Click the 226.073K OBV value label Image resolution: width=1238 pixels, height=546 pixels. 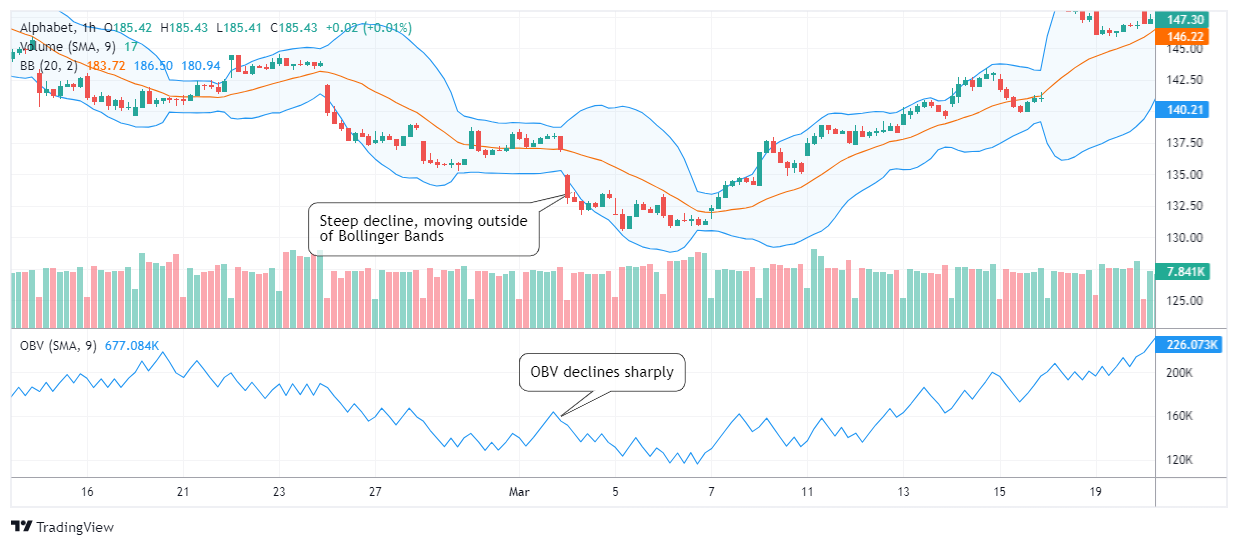pyautogui.click(x=1187, y=345)
